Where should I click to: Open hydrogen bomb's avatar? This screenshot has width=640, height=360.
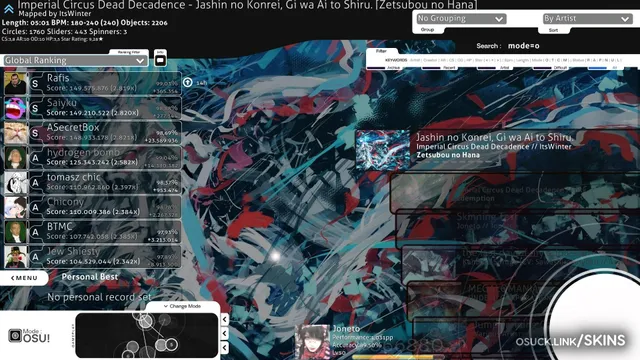point(16,158)
